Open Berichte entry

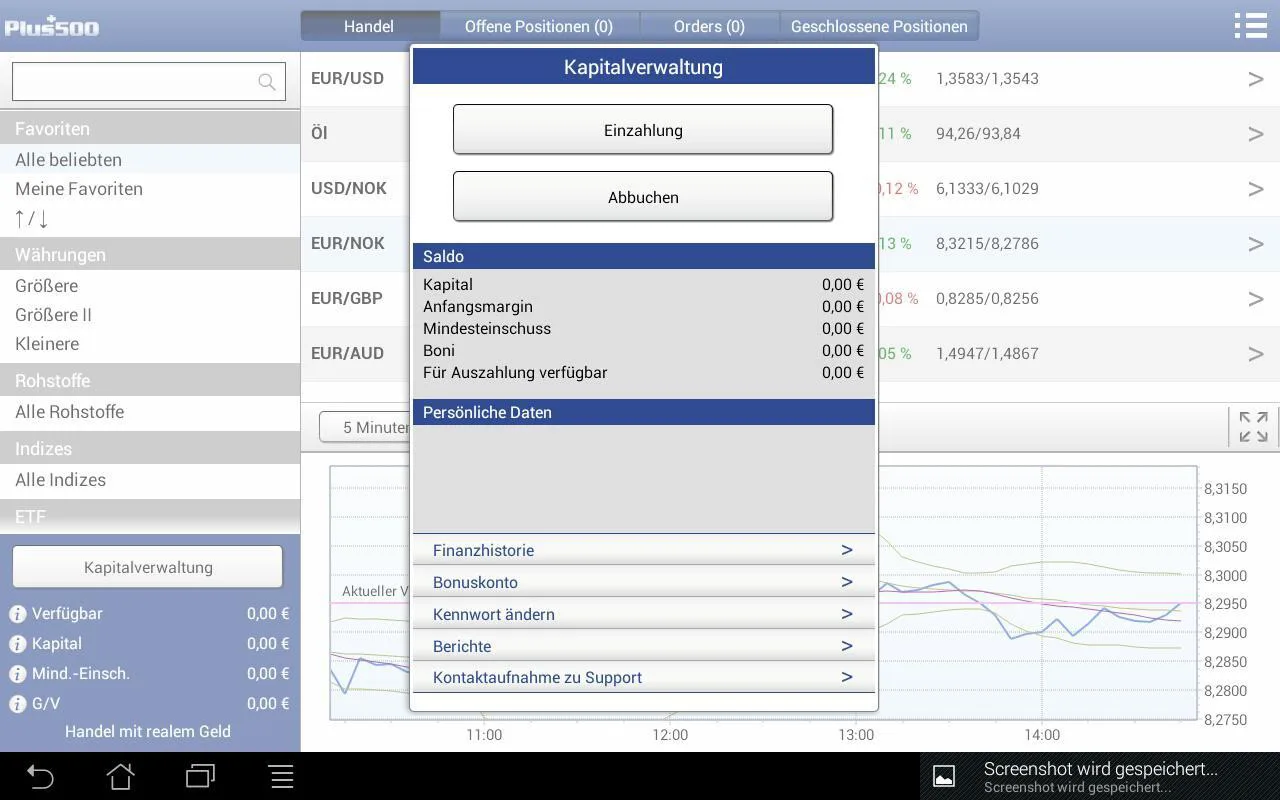tap(643, 646)
